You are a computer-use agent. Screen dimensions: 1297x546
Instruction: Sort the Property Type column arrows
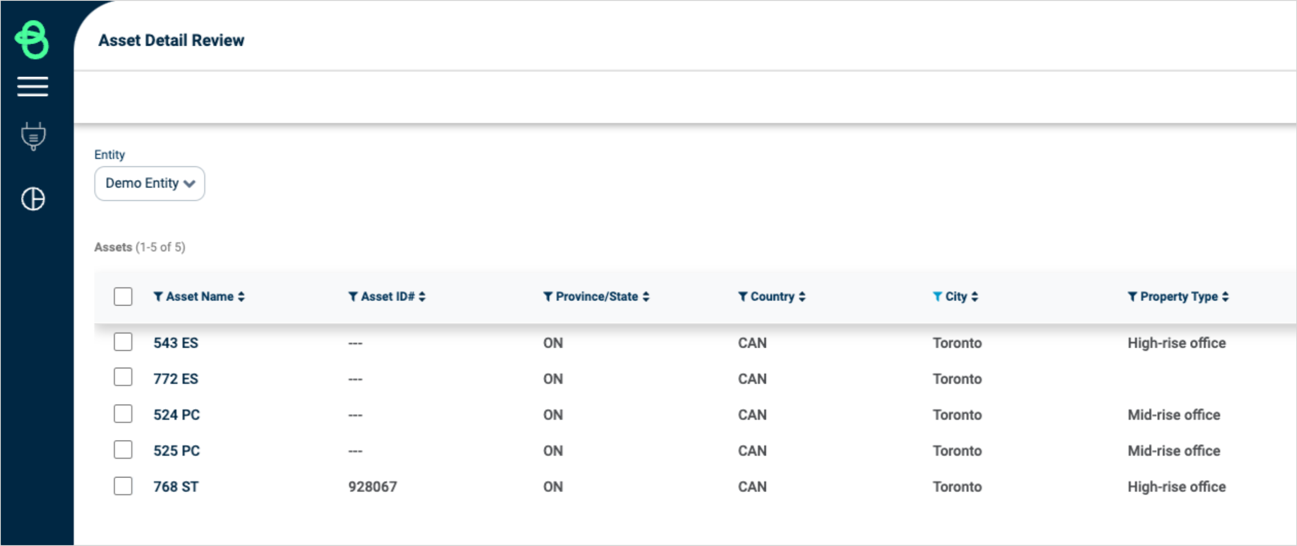1225,297
